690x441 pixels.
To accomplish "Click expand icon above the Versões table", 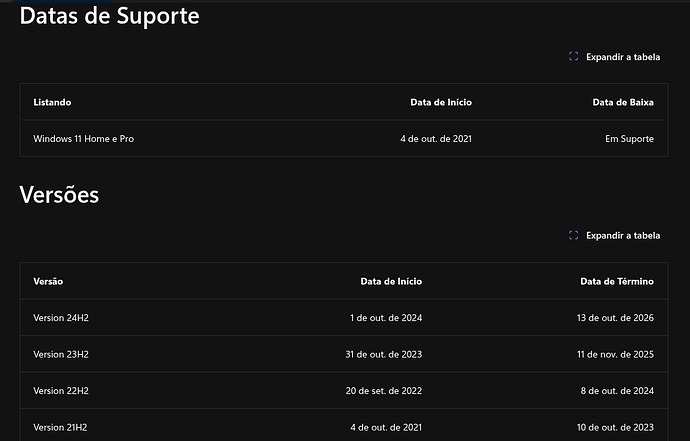I will coord(573,235).
